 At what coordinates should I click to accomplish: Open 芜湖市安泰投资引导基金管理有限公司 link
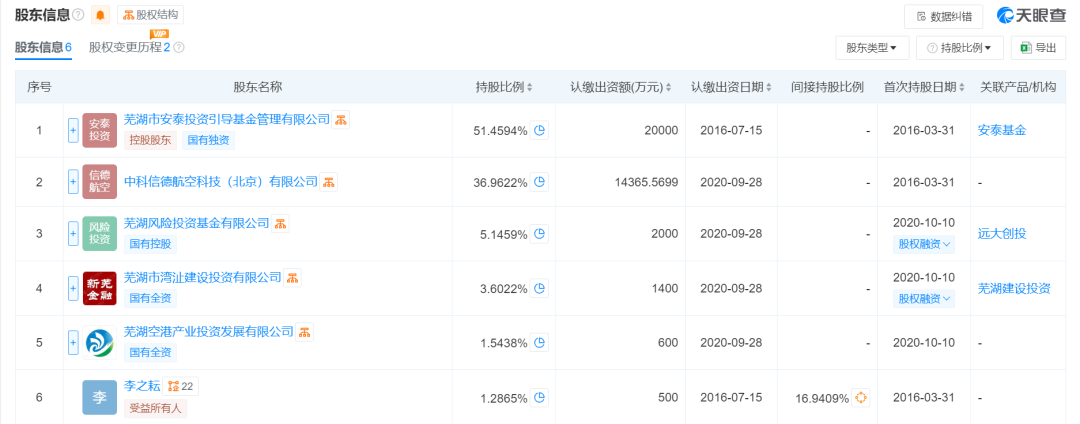(x=227, y=120)
